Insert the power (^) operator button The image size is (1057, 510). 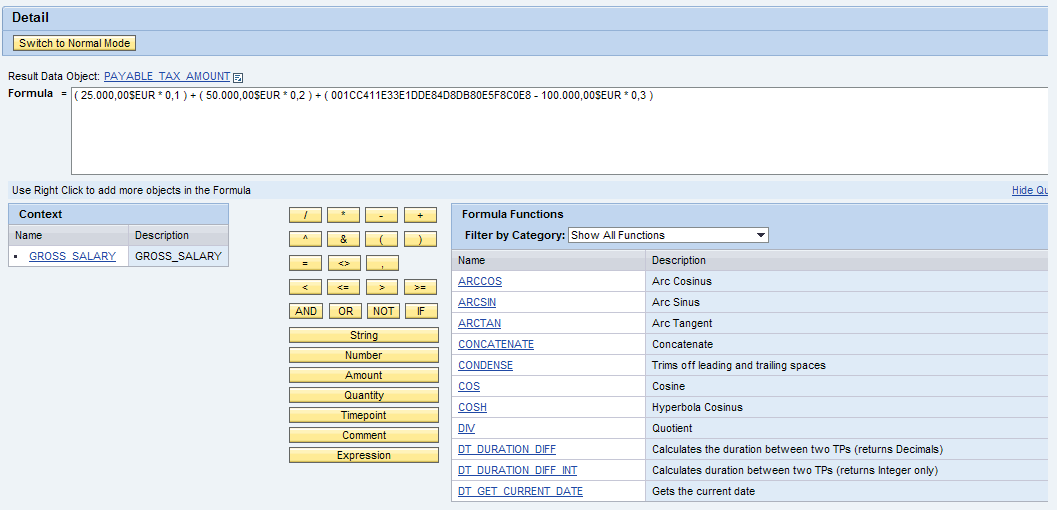point(305,239)
